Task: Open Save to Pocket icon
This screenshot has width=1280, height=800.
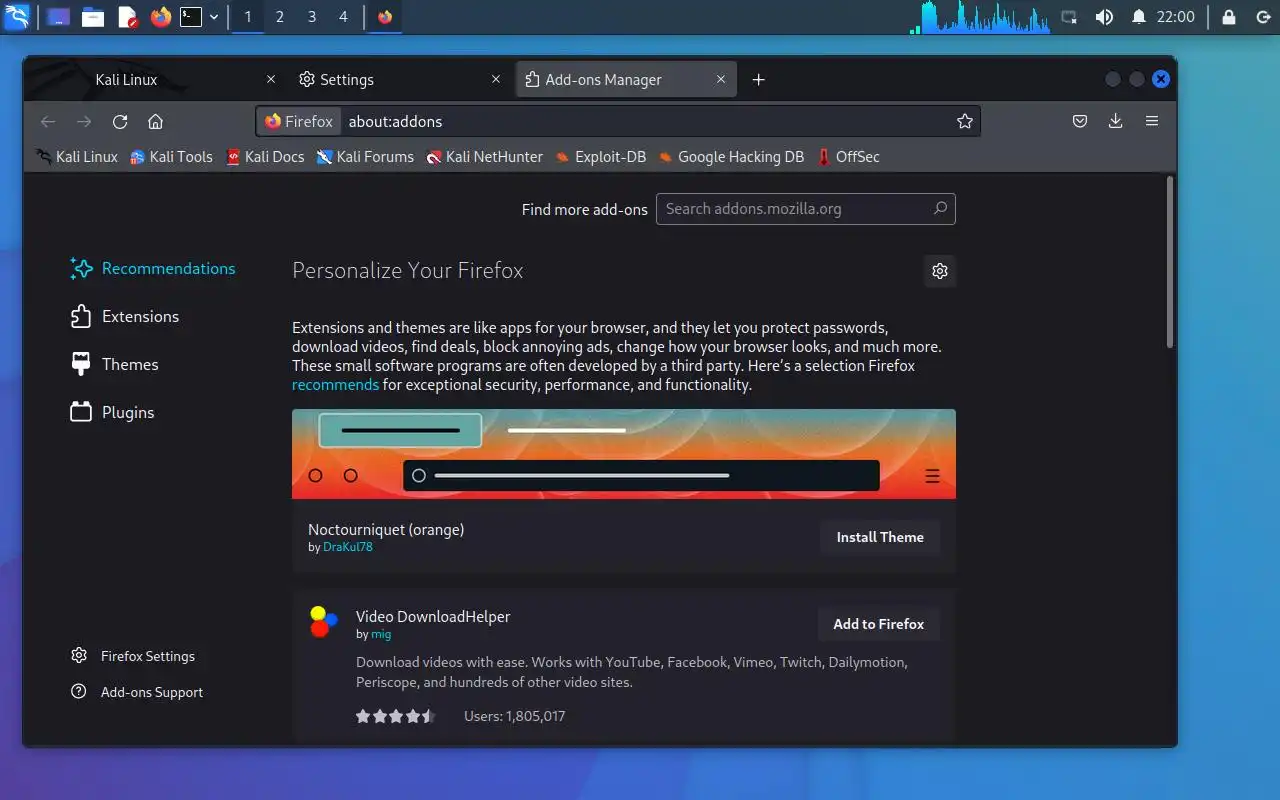Action: pos(1080,122)
